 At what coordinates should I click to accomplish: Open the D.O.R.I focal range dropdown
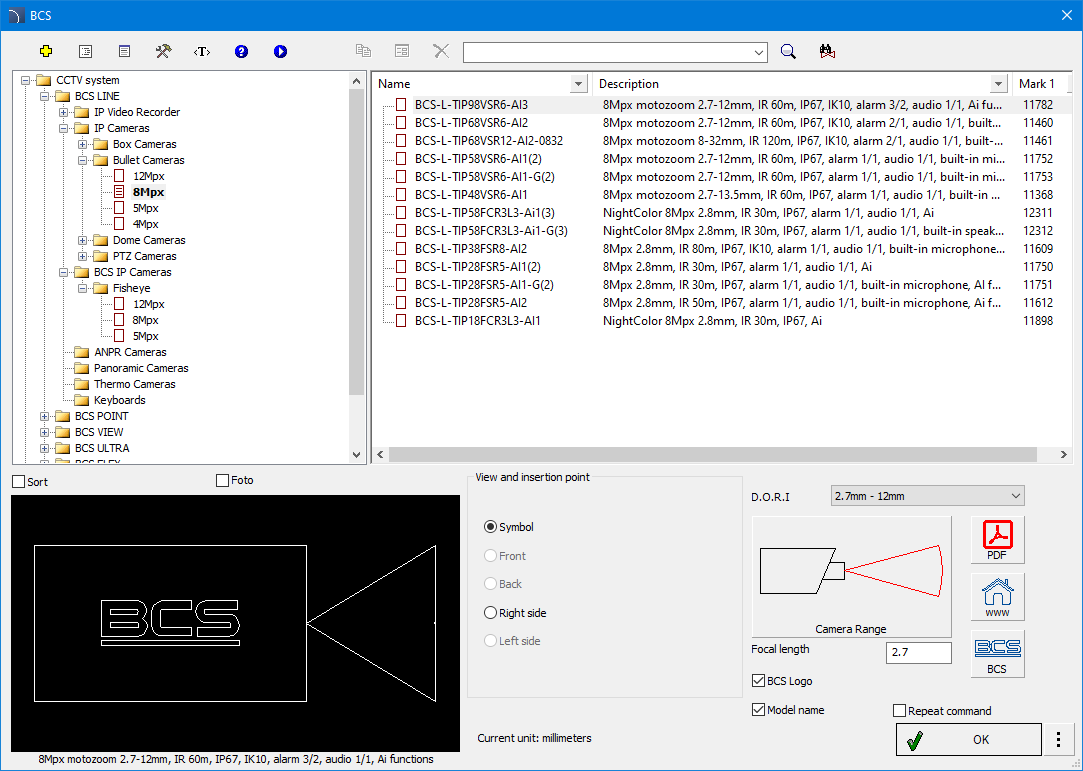928,496
